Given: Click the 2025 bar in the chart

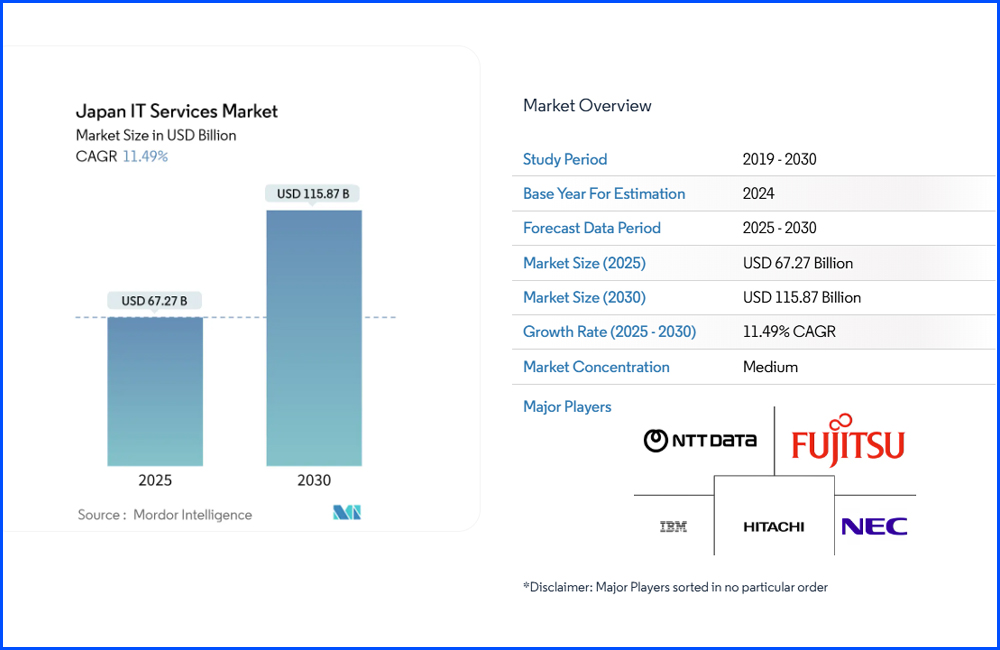Looking at the screenshot, I should point(154,390).
